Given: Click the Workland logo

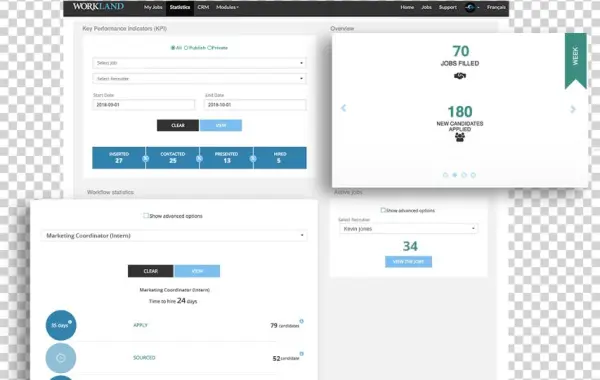Looking at the screenshot, I should (x=98, y=7).
